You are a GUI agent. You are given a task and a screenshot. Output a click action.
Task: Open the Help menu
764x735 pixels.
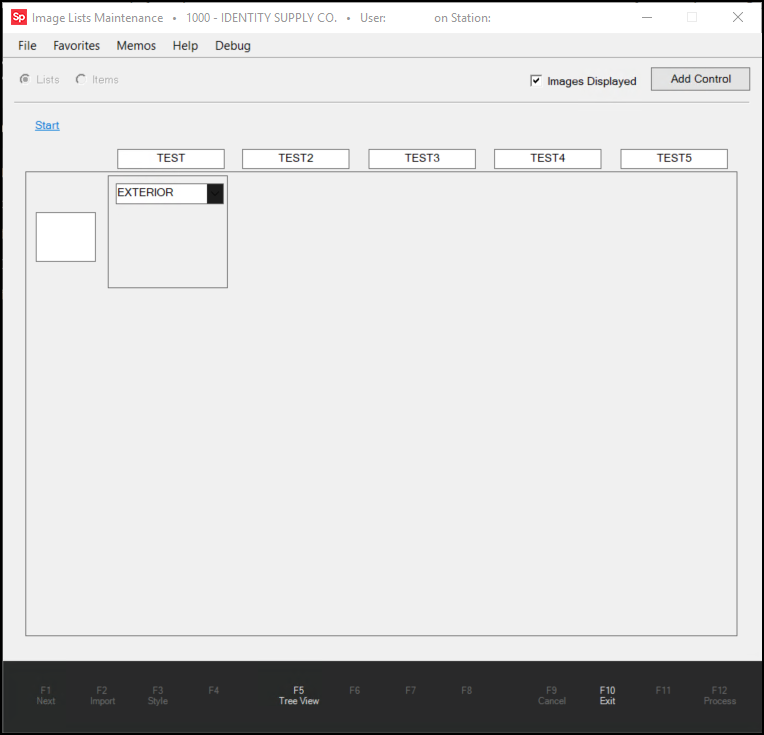[185, 46]
